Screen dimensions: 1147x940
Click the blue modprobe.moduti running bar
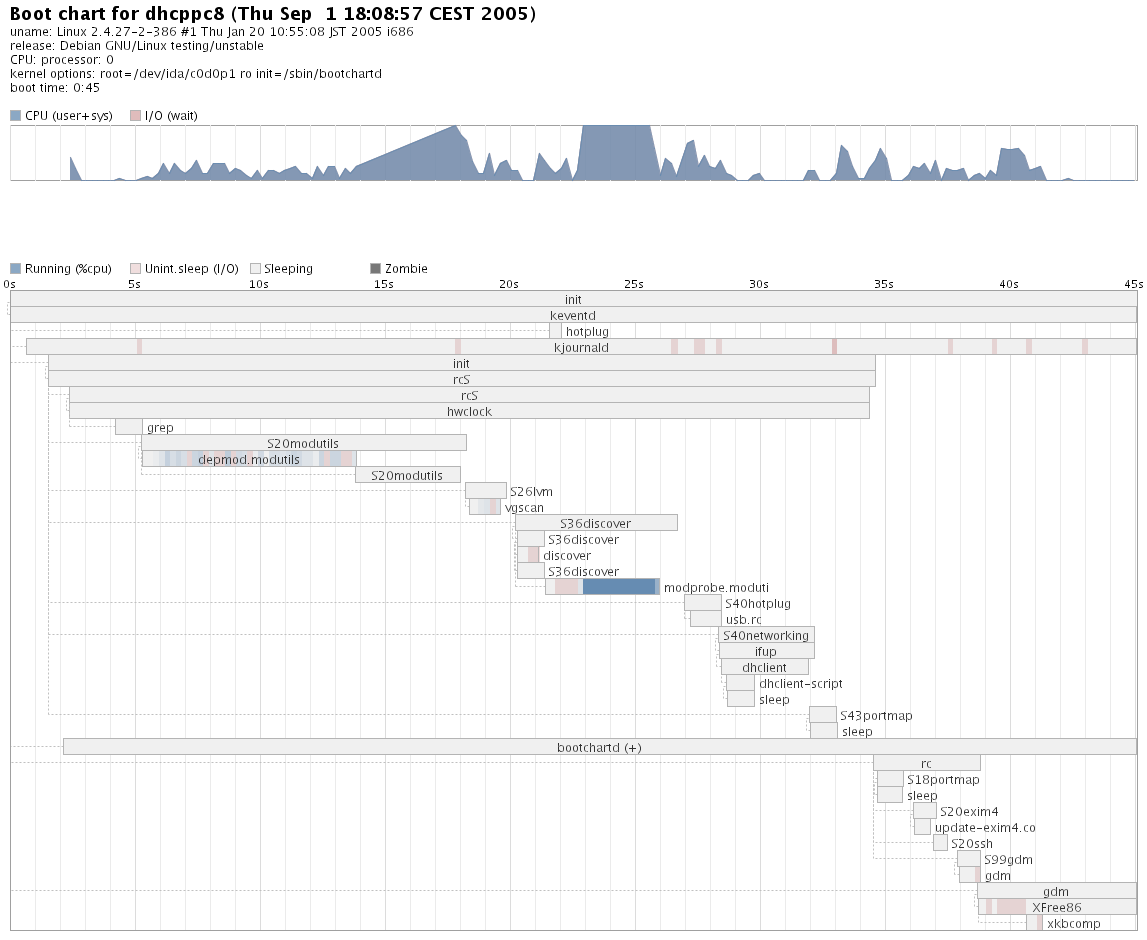[x=619, y=587]
